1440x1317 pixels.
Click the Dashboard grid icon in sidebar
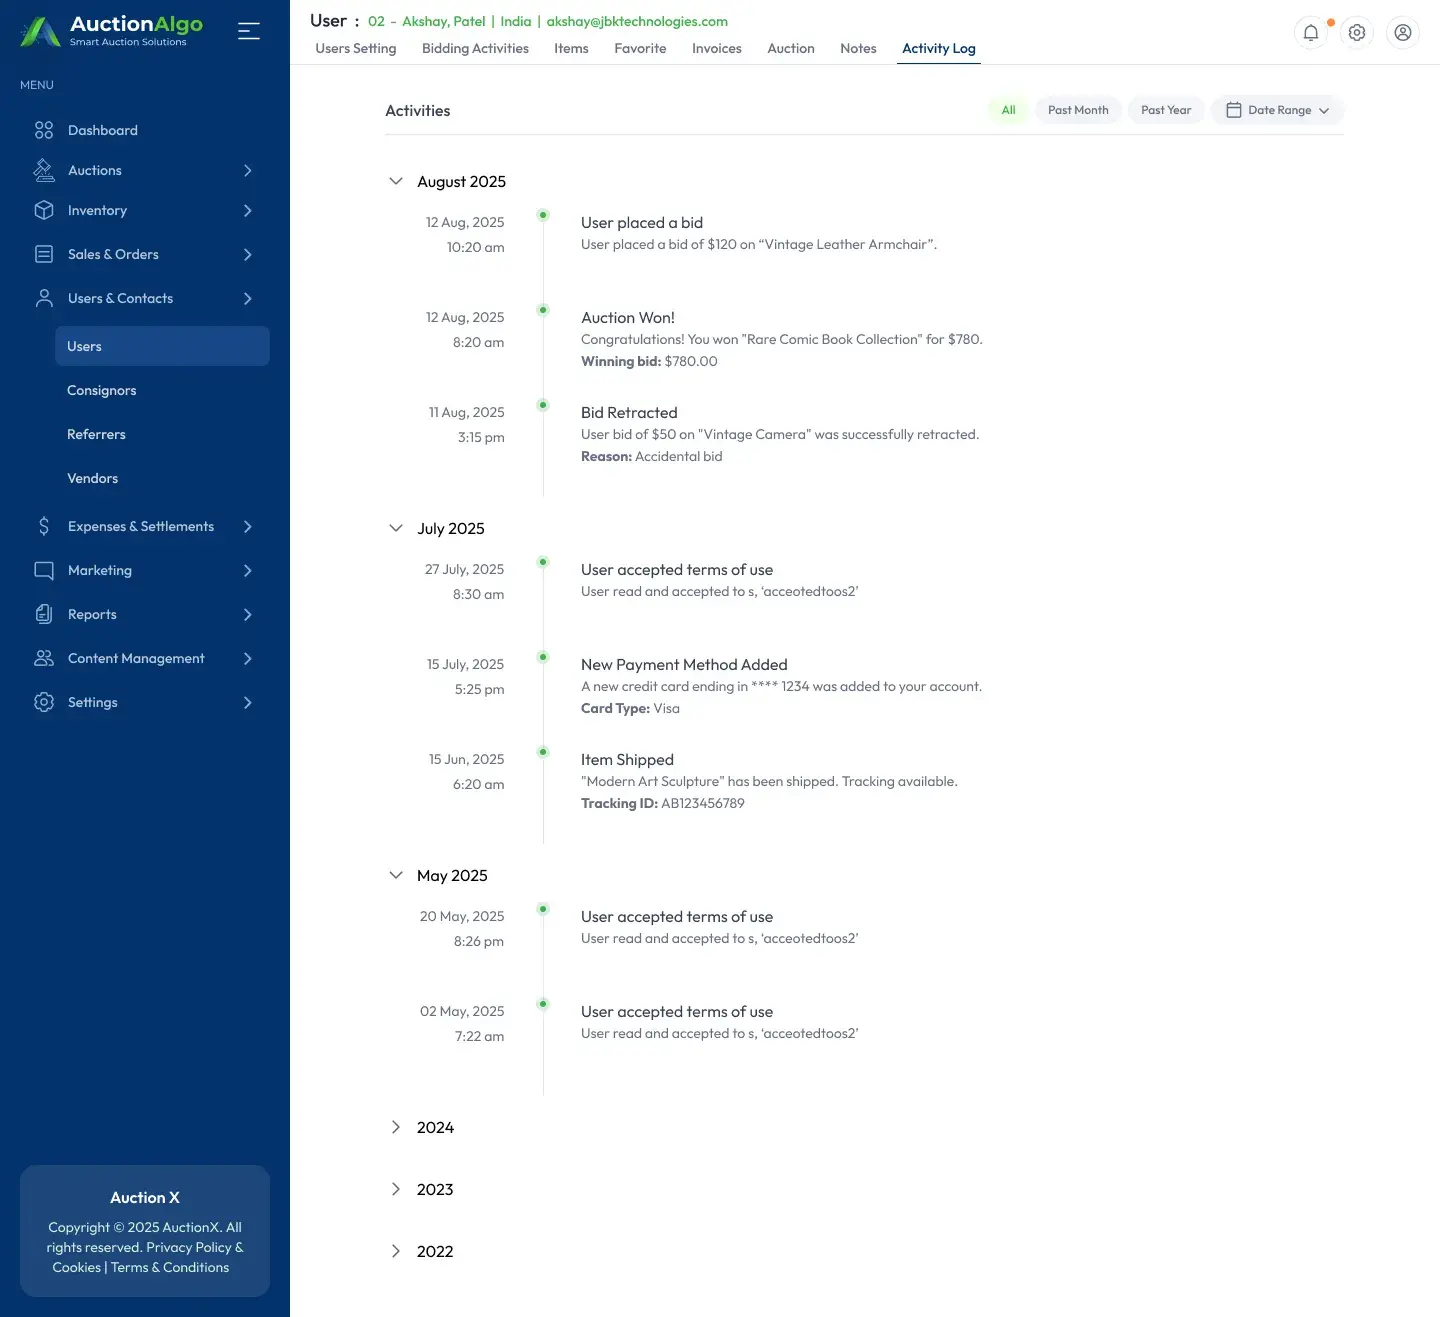click(44, 130)
